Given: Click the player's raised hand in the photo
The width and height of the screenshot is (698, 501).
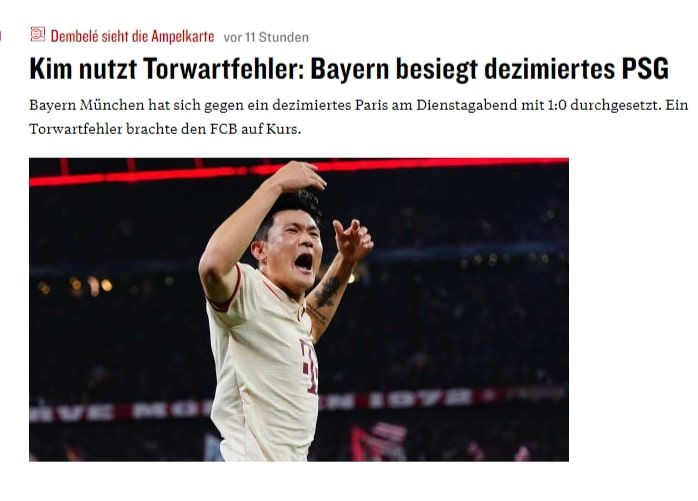Looking at the screenshot, I should [299, 176].
